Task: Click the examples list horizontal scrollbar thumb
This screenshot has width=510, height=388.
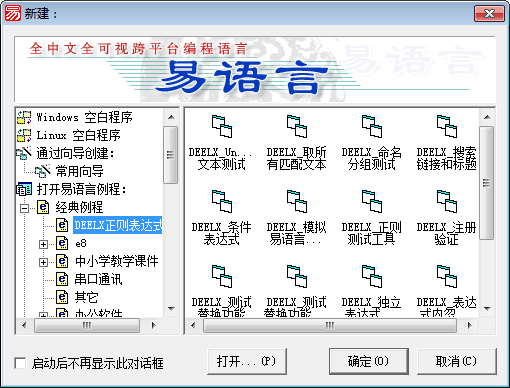Action: coord(330,325)
